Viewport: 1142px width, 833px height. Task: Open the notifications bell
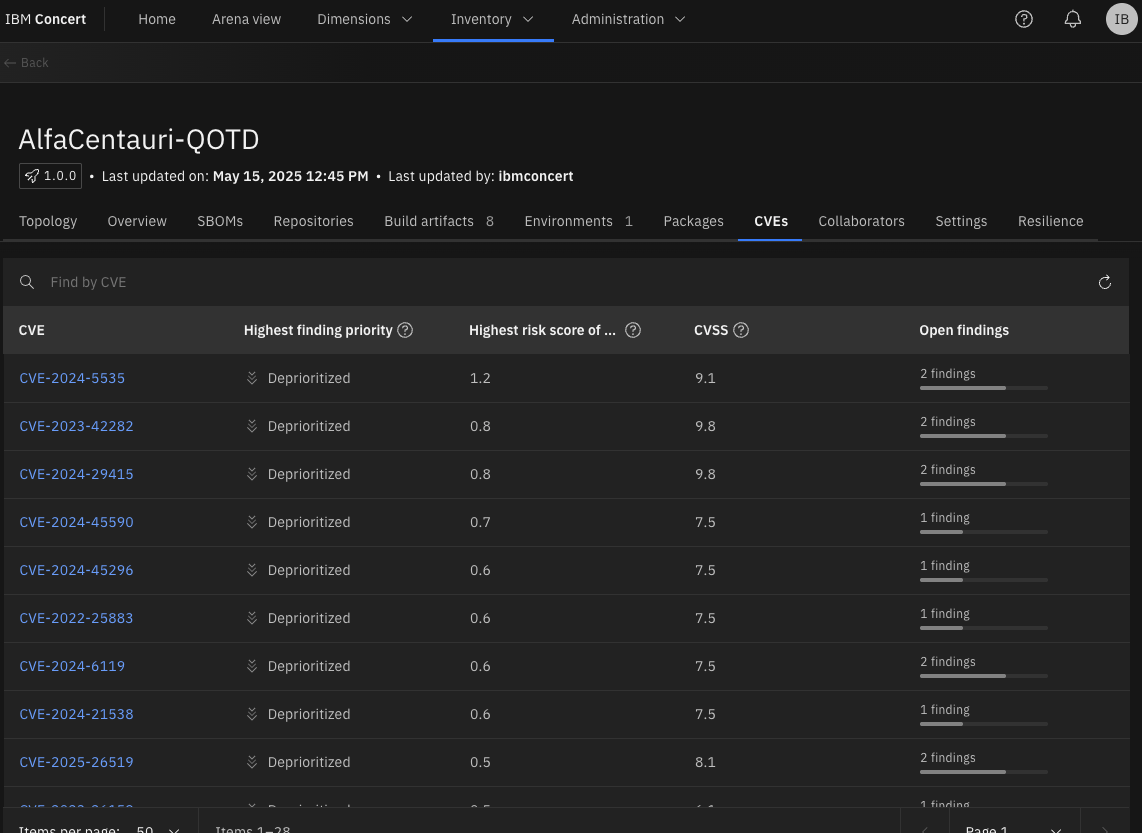(x=1073, y=20)
